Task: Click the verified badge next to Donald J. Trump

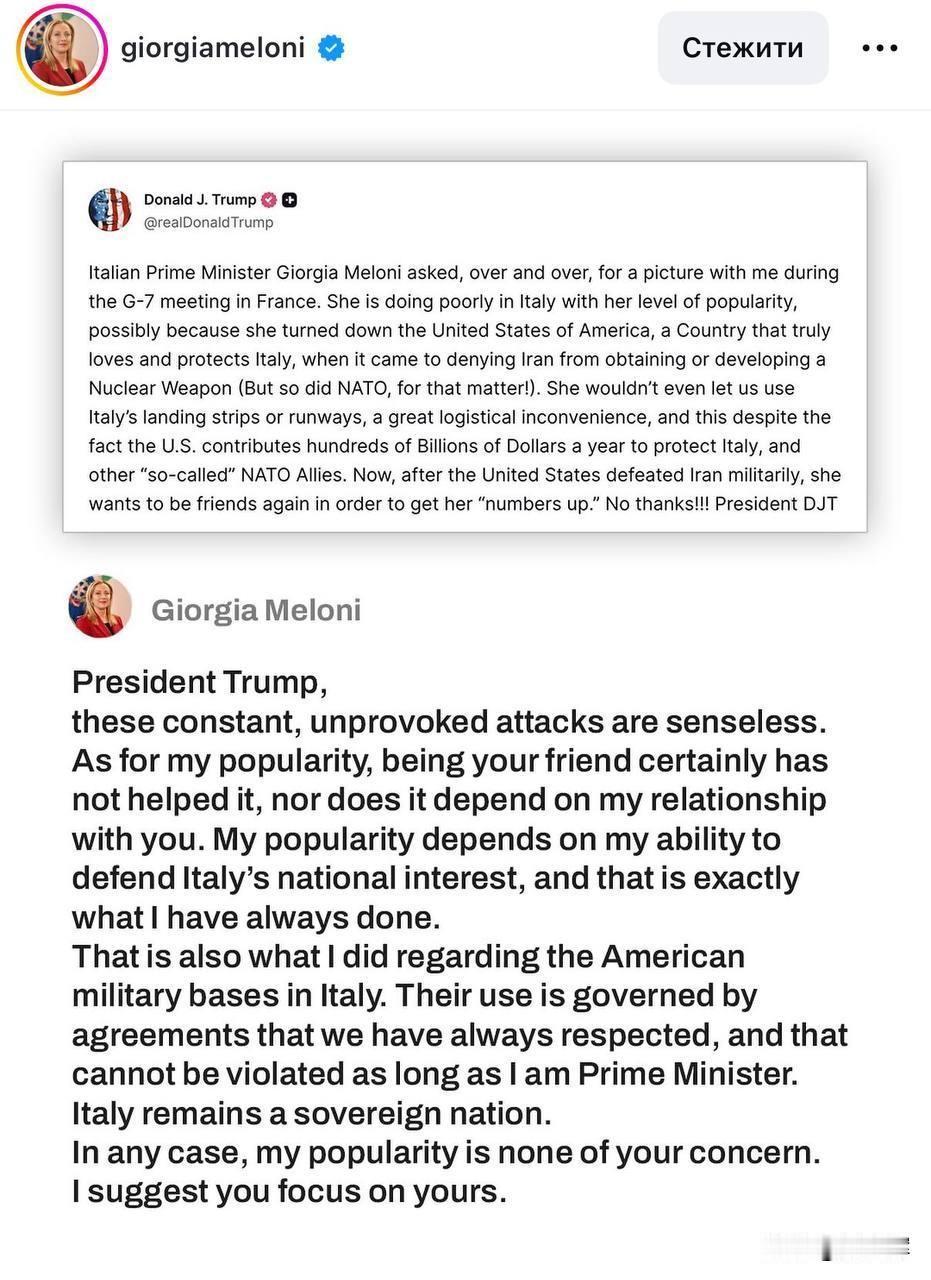Action: [x=269, y=200]
